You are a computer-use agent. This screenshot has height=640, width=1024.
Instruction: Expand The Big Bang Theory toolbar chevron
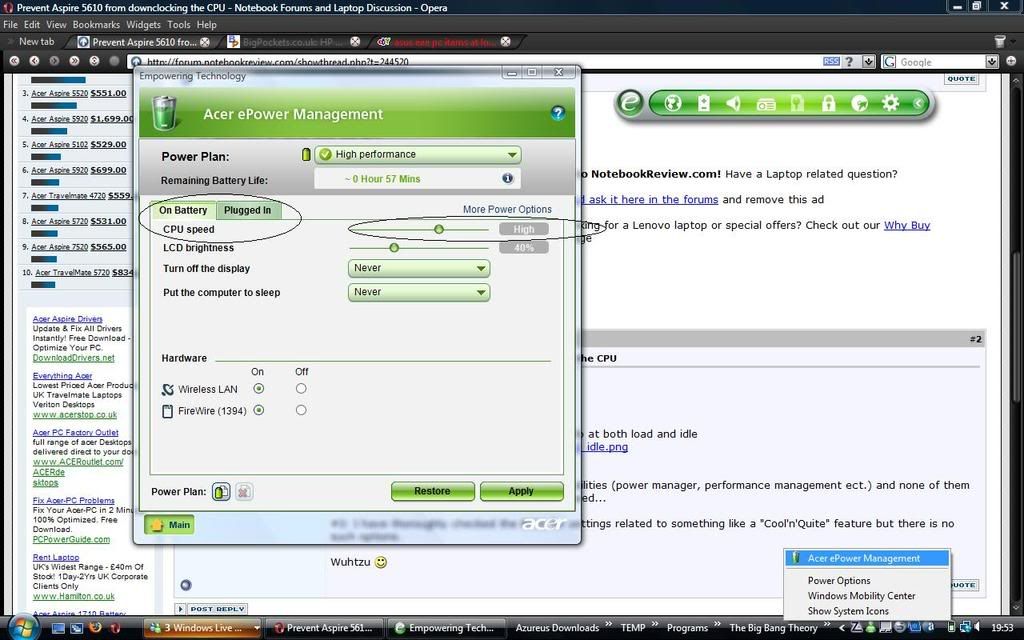pyautogui.click(x=827, y=624)
